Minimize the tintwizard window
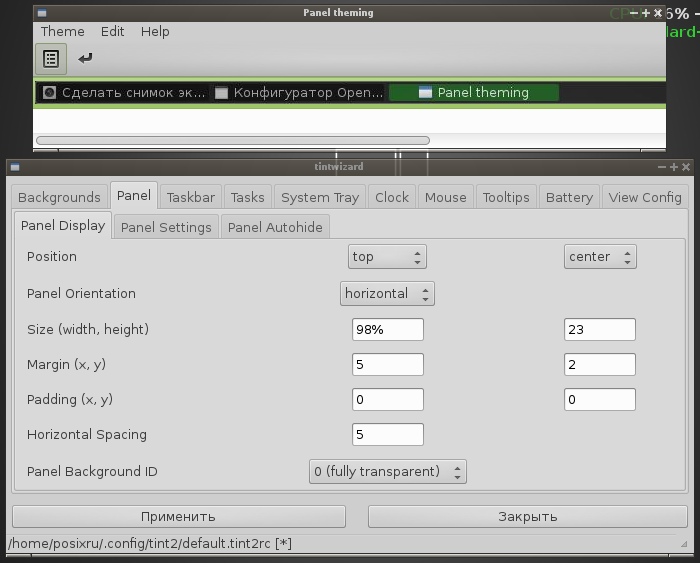This screenshot has width=700, height=563. (x=662, y=167)
